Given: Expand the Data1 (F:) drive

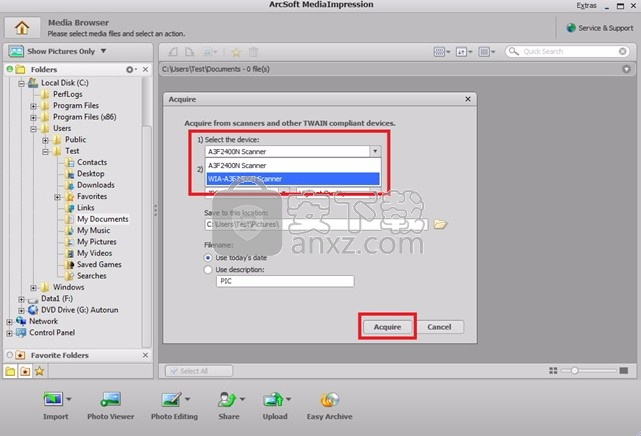Looking at the screenshot, I should coord(21,299).
